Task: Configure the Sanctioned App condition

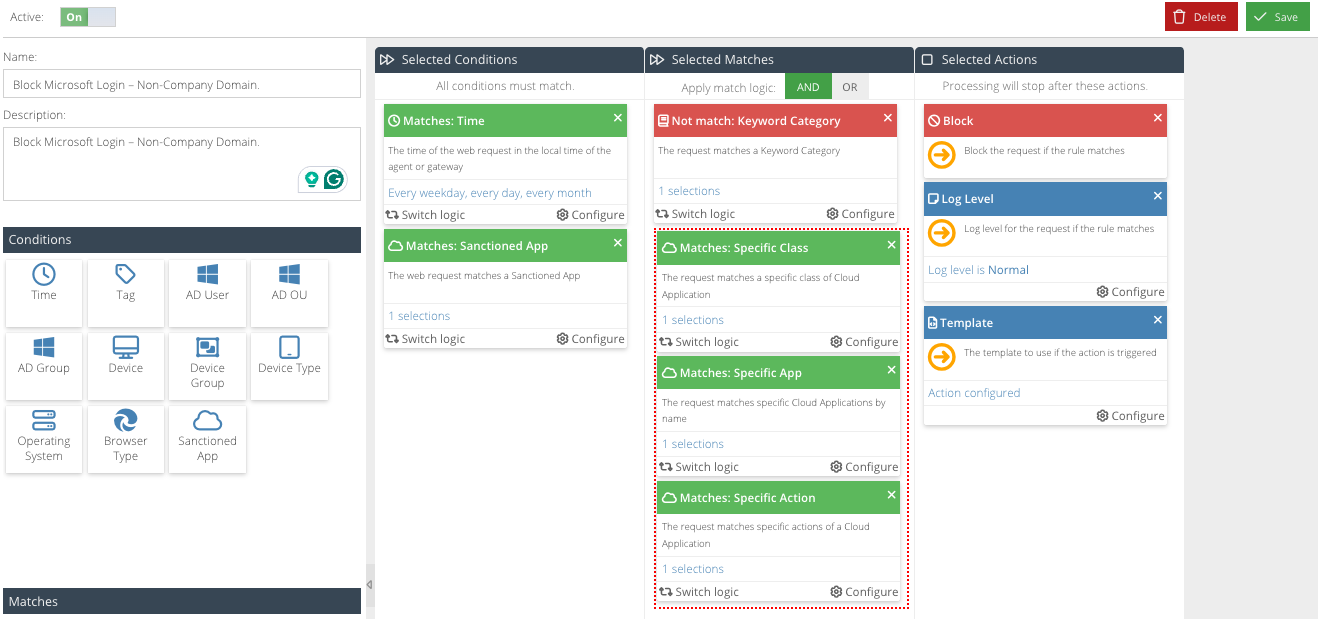Action: coord(590,339)
